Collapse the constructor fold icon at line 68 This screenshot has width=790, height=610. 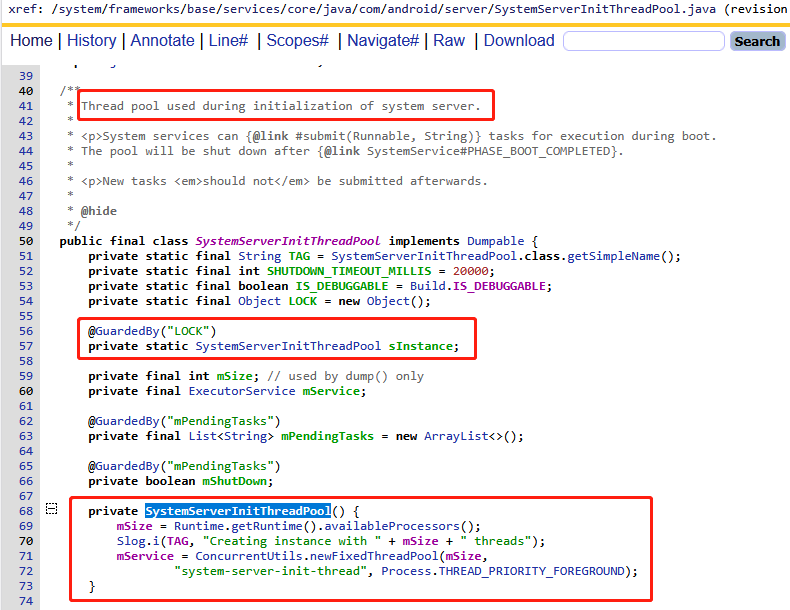51,509
